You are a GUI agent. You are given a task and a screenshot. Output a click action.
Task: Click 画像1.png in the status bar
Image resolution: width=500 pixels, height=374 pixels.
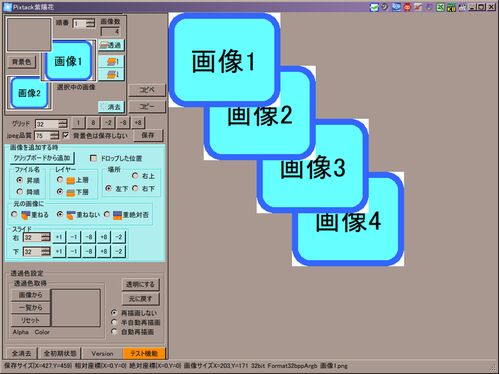tap(334, 366)
